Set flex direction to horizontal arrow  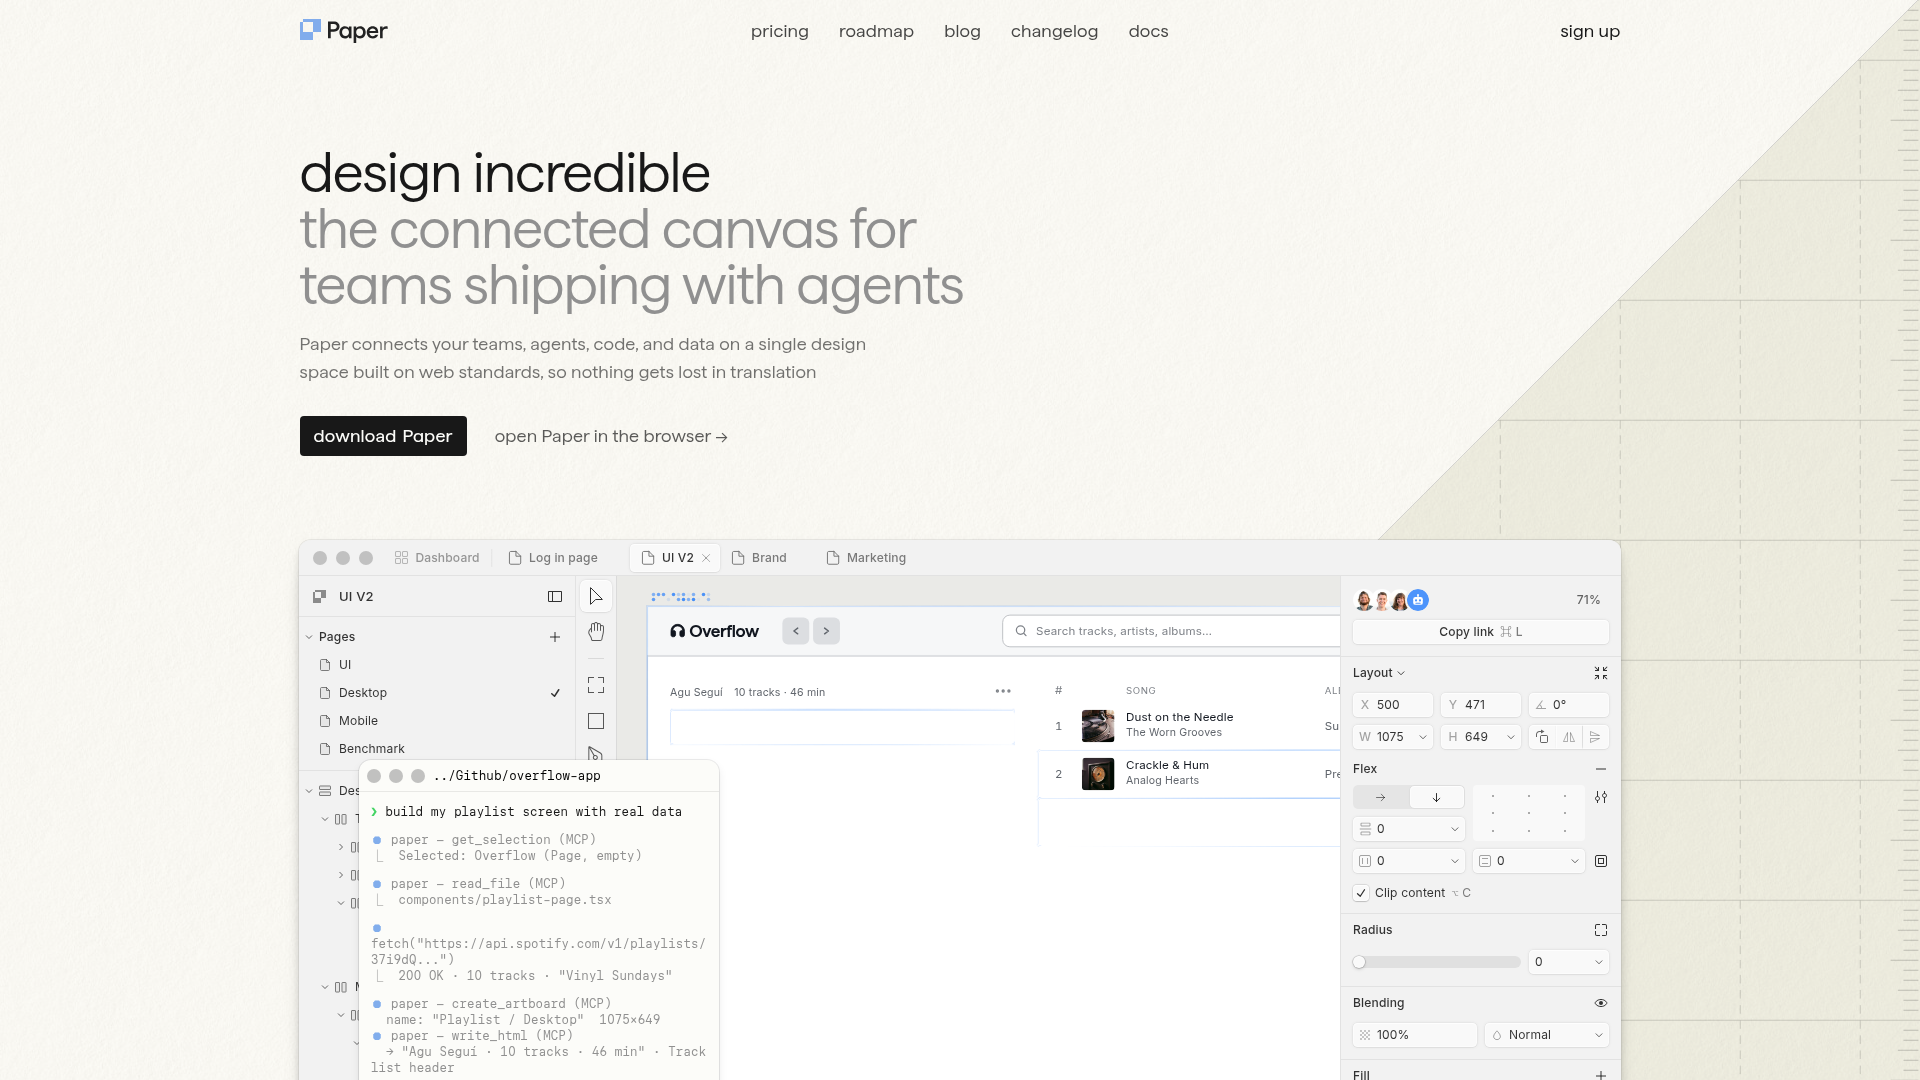tap(1381, 797)
